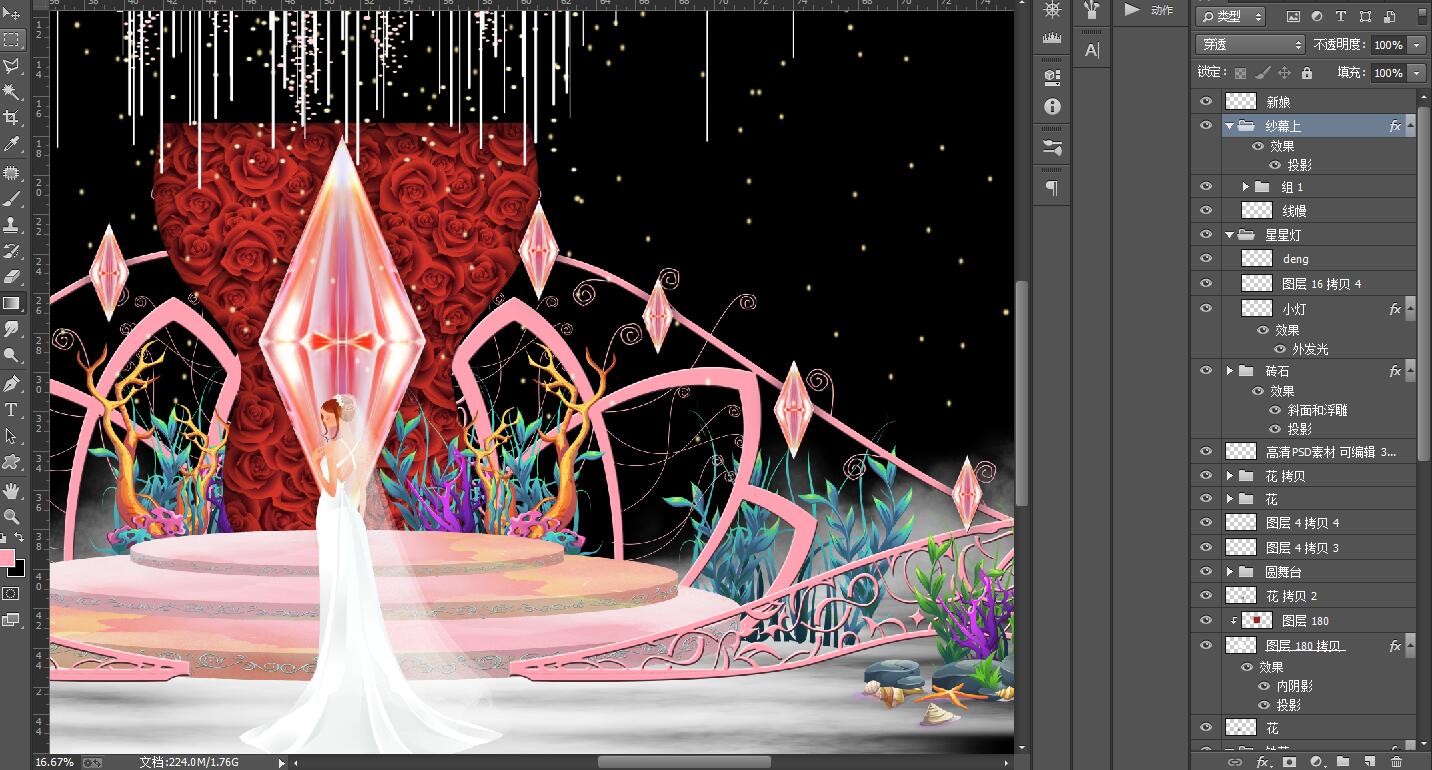The width and height of the screenshot is (1432, 770).
Task: Open the blend mode 穿透 dropdown
Action: pyautogui.click(x=1250, y=45)
